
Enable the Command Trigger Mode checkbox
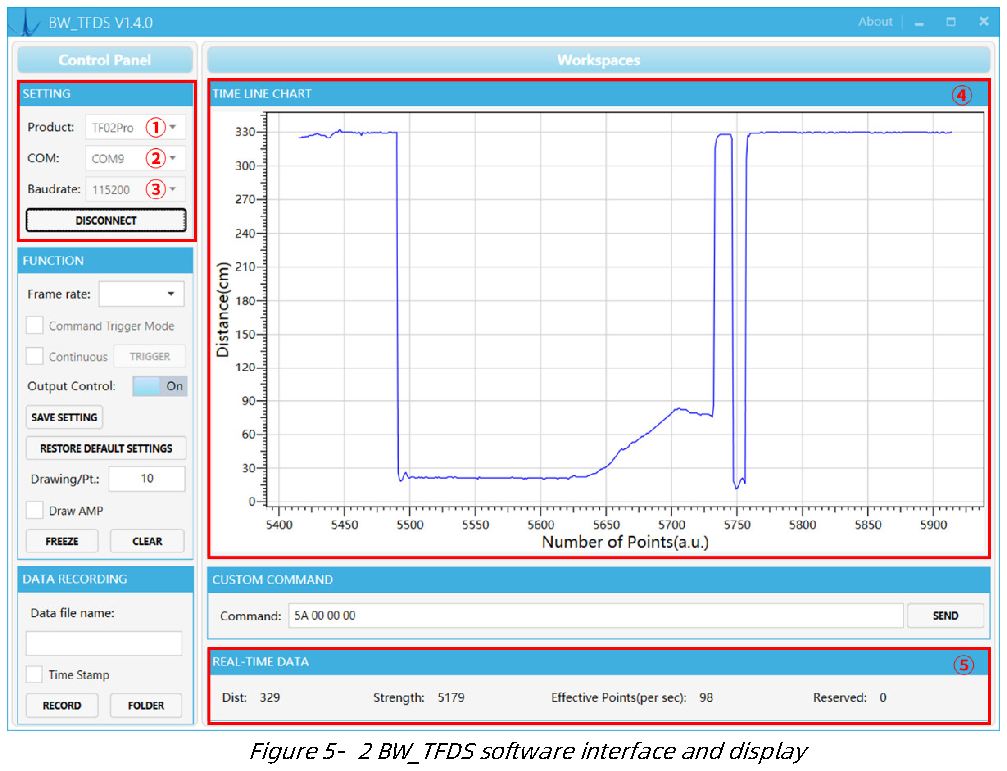pyautogui.click(x=35, y=325)
